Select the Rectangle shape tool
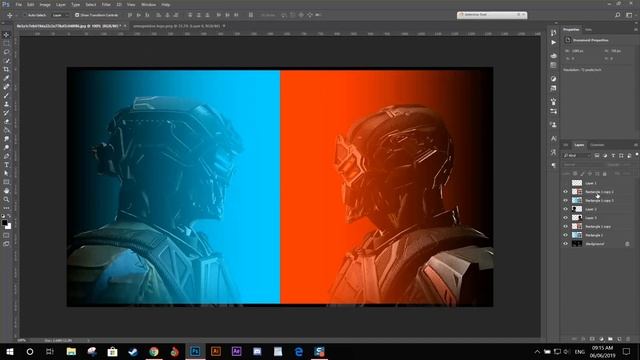This screenshot has width=640, height=360. tap(6, 182)
